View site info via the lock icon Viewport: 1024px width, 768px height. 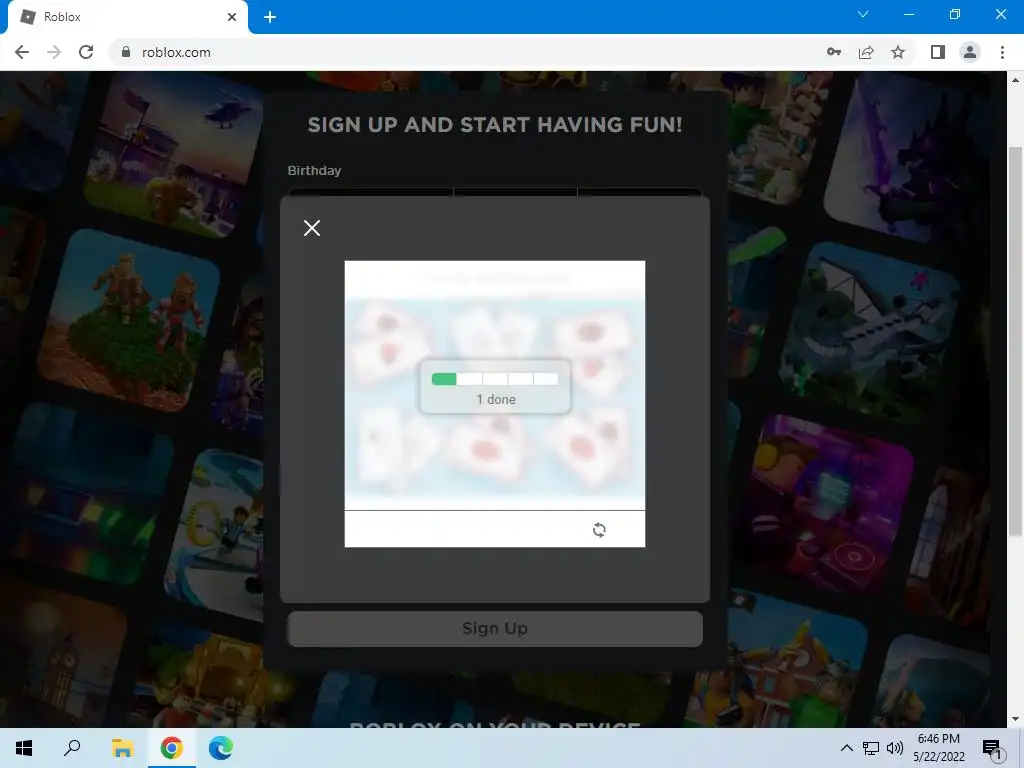click(x=126, y=52)
